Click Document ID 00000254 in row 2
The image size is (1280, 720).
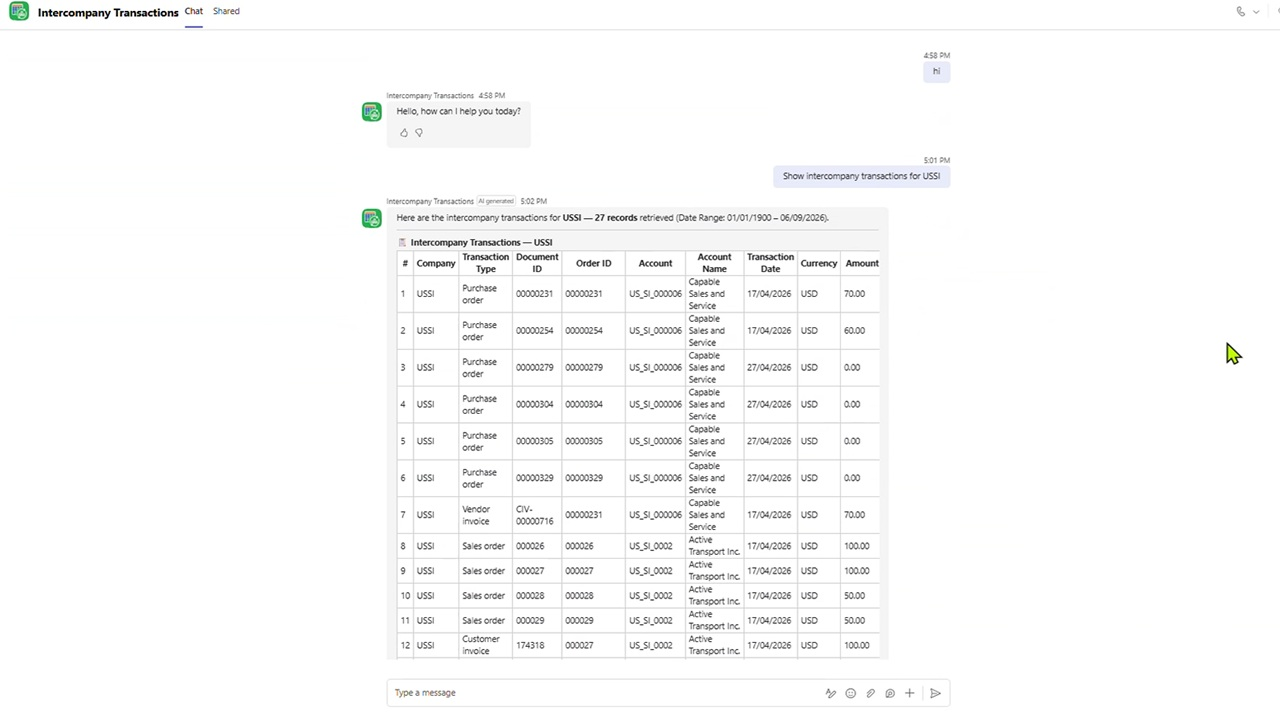click(534, 331)
